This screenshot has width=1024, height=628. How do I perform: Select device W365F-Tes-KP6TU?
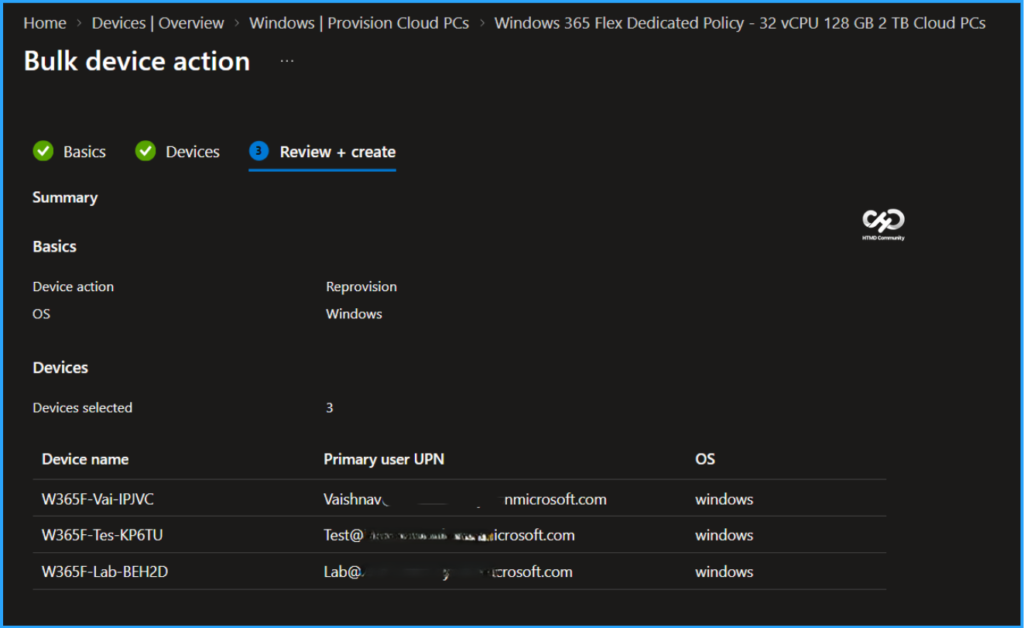[x=102, y=535]
